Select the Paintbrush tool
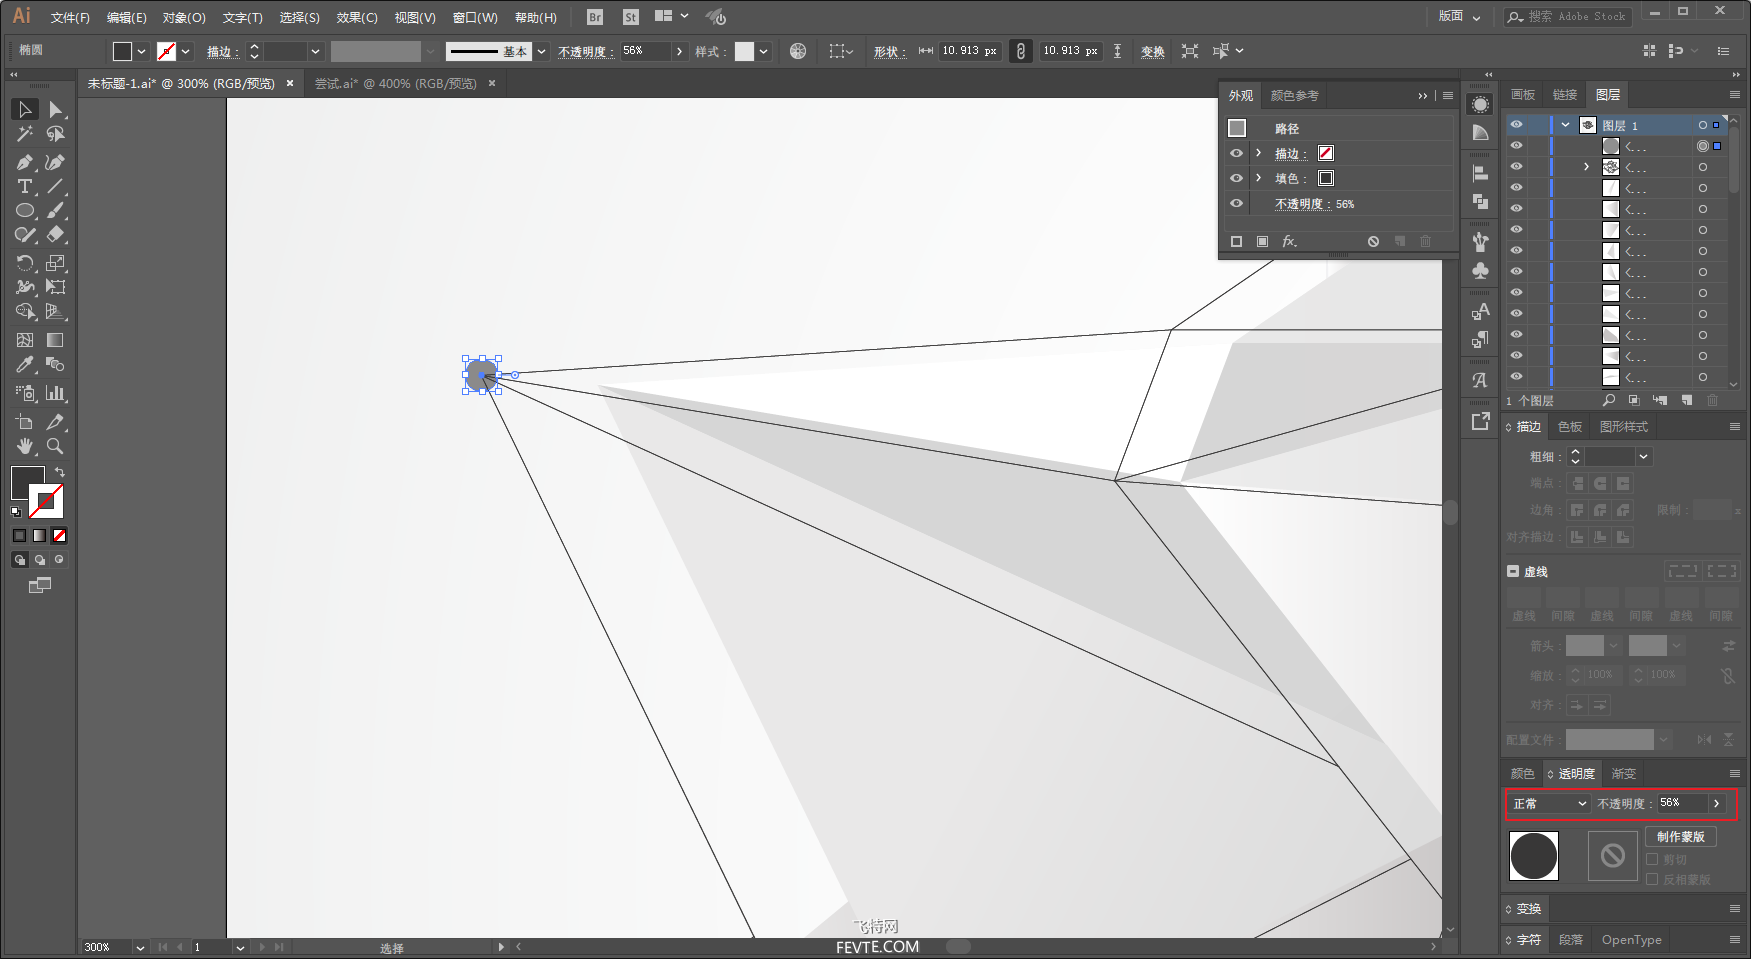Image resolution: width=1751 pixels, height=959 pixels. 56,210
